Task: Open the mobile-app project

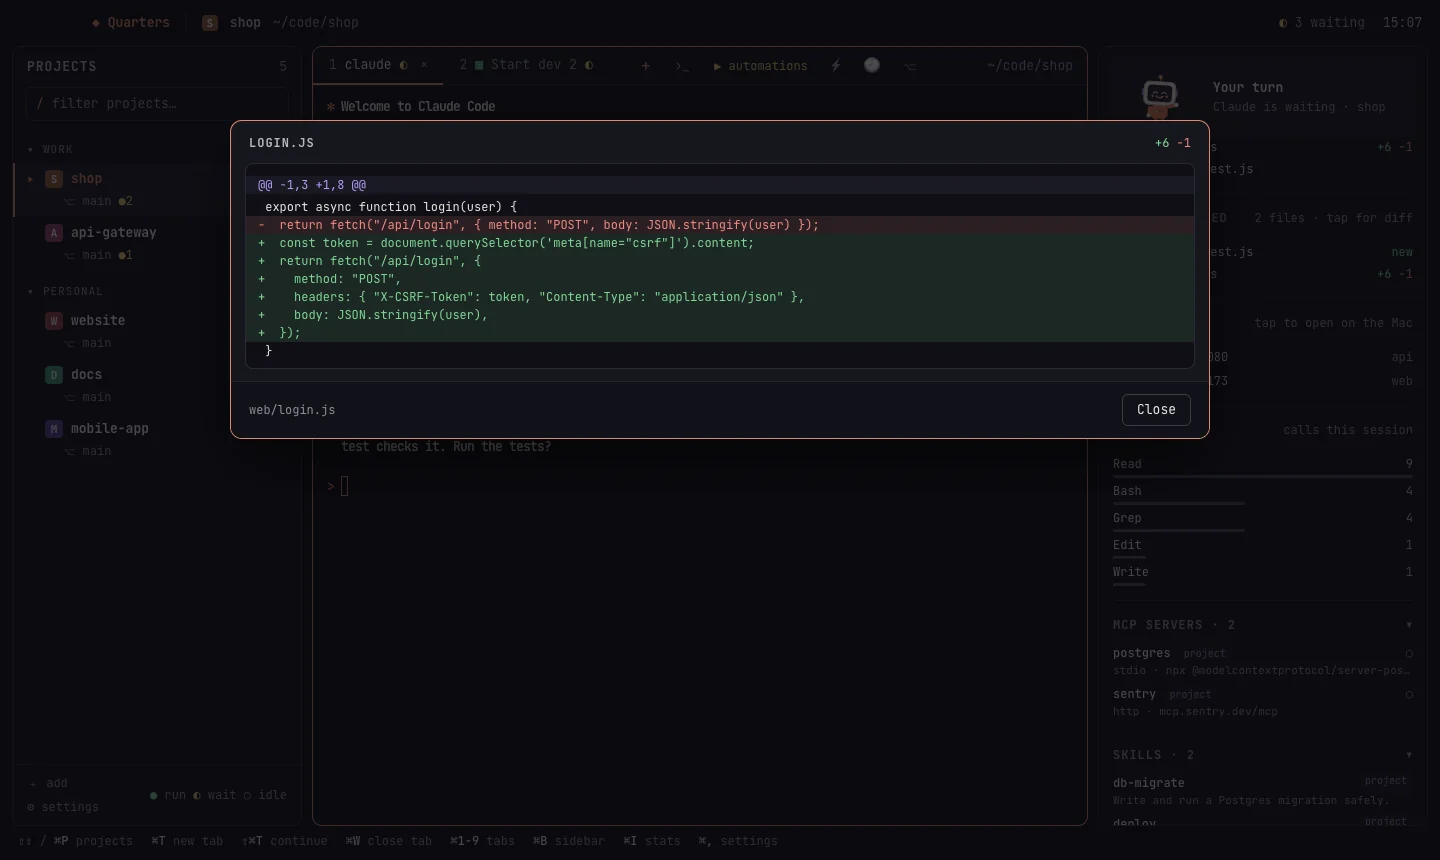Action: click(157, 439)
